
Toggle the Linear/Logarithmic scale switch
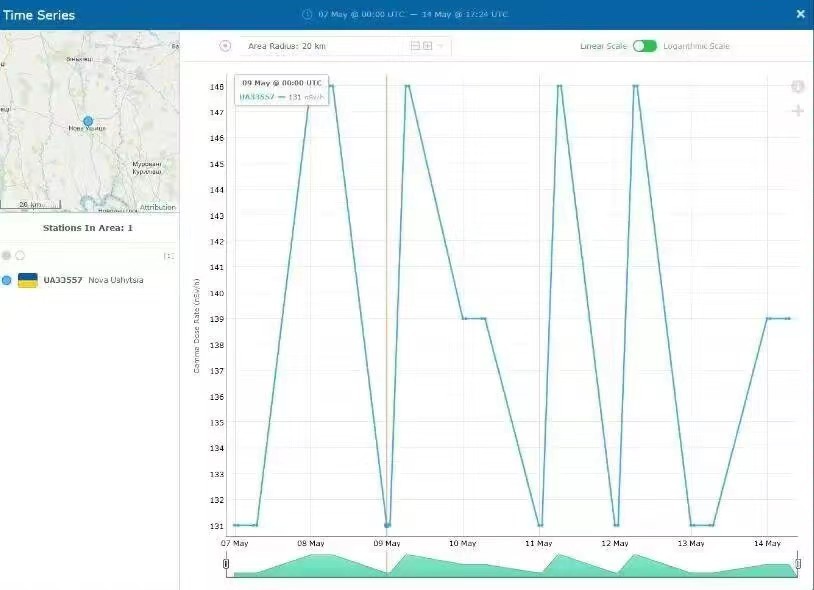pyautogui.click(x=645, y=46)
